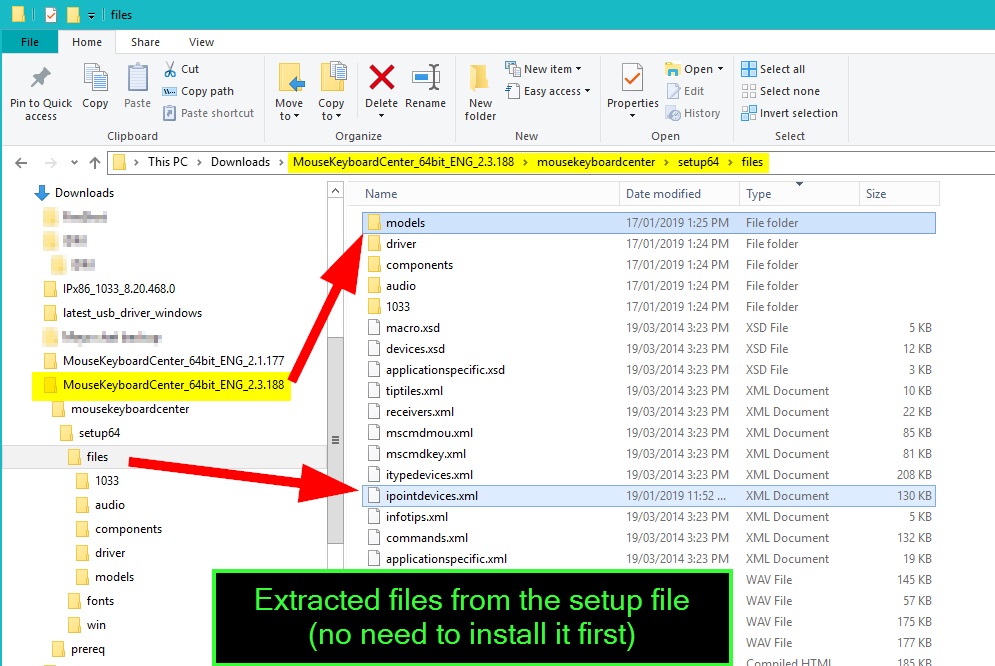This screenshot has width=995, height=666.
Task: Click the navigation pane scrollbar thumb
Action: coord(336,440)
